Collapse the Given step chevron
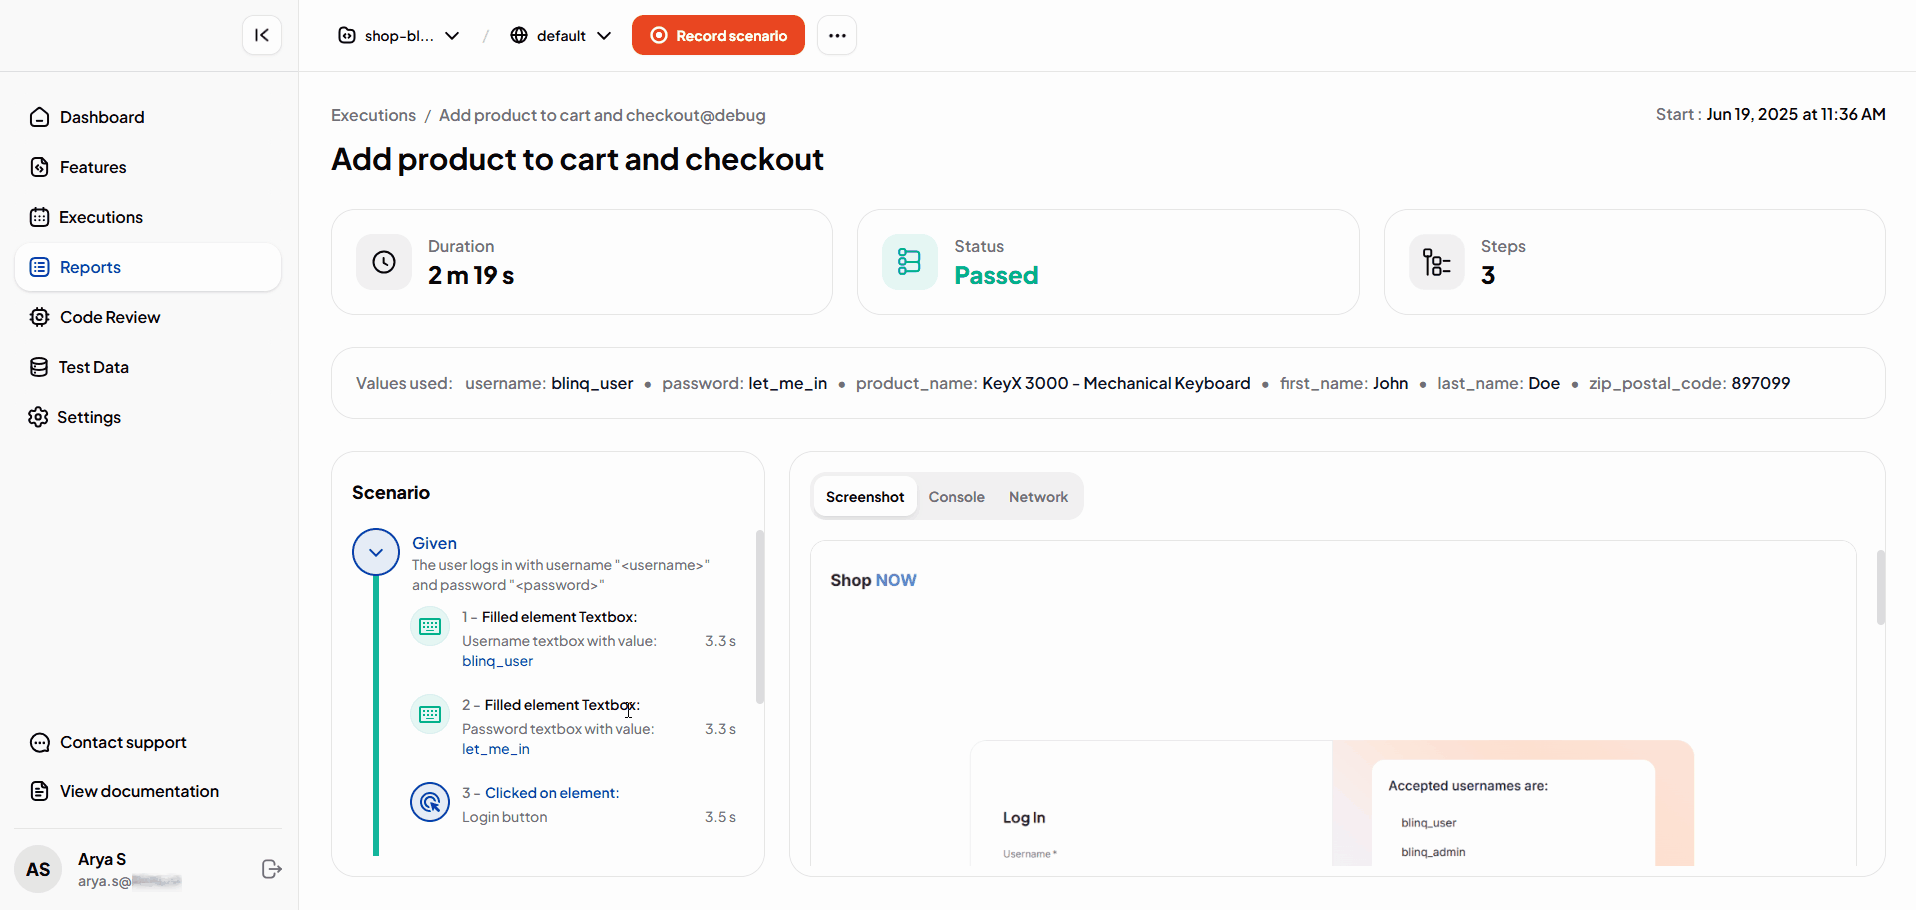This screenshot has width=1916, height=910. pos(376,552)
